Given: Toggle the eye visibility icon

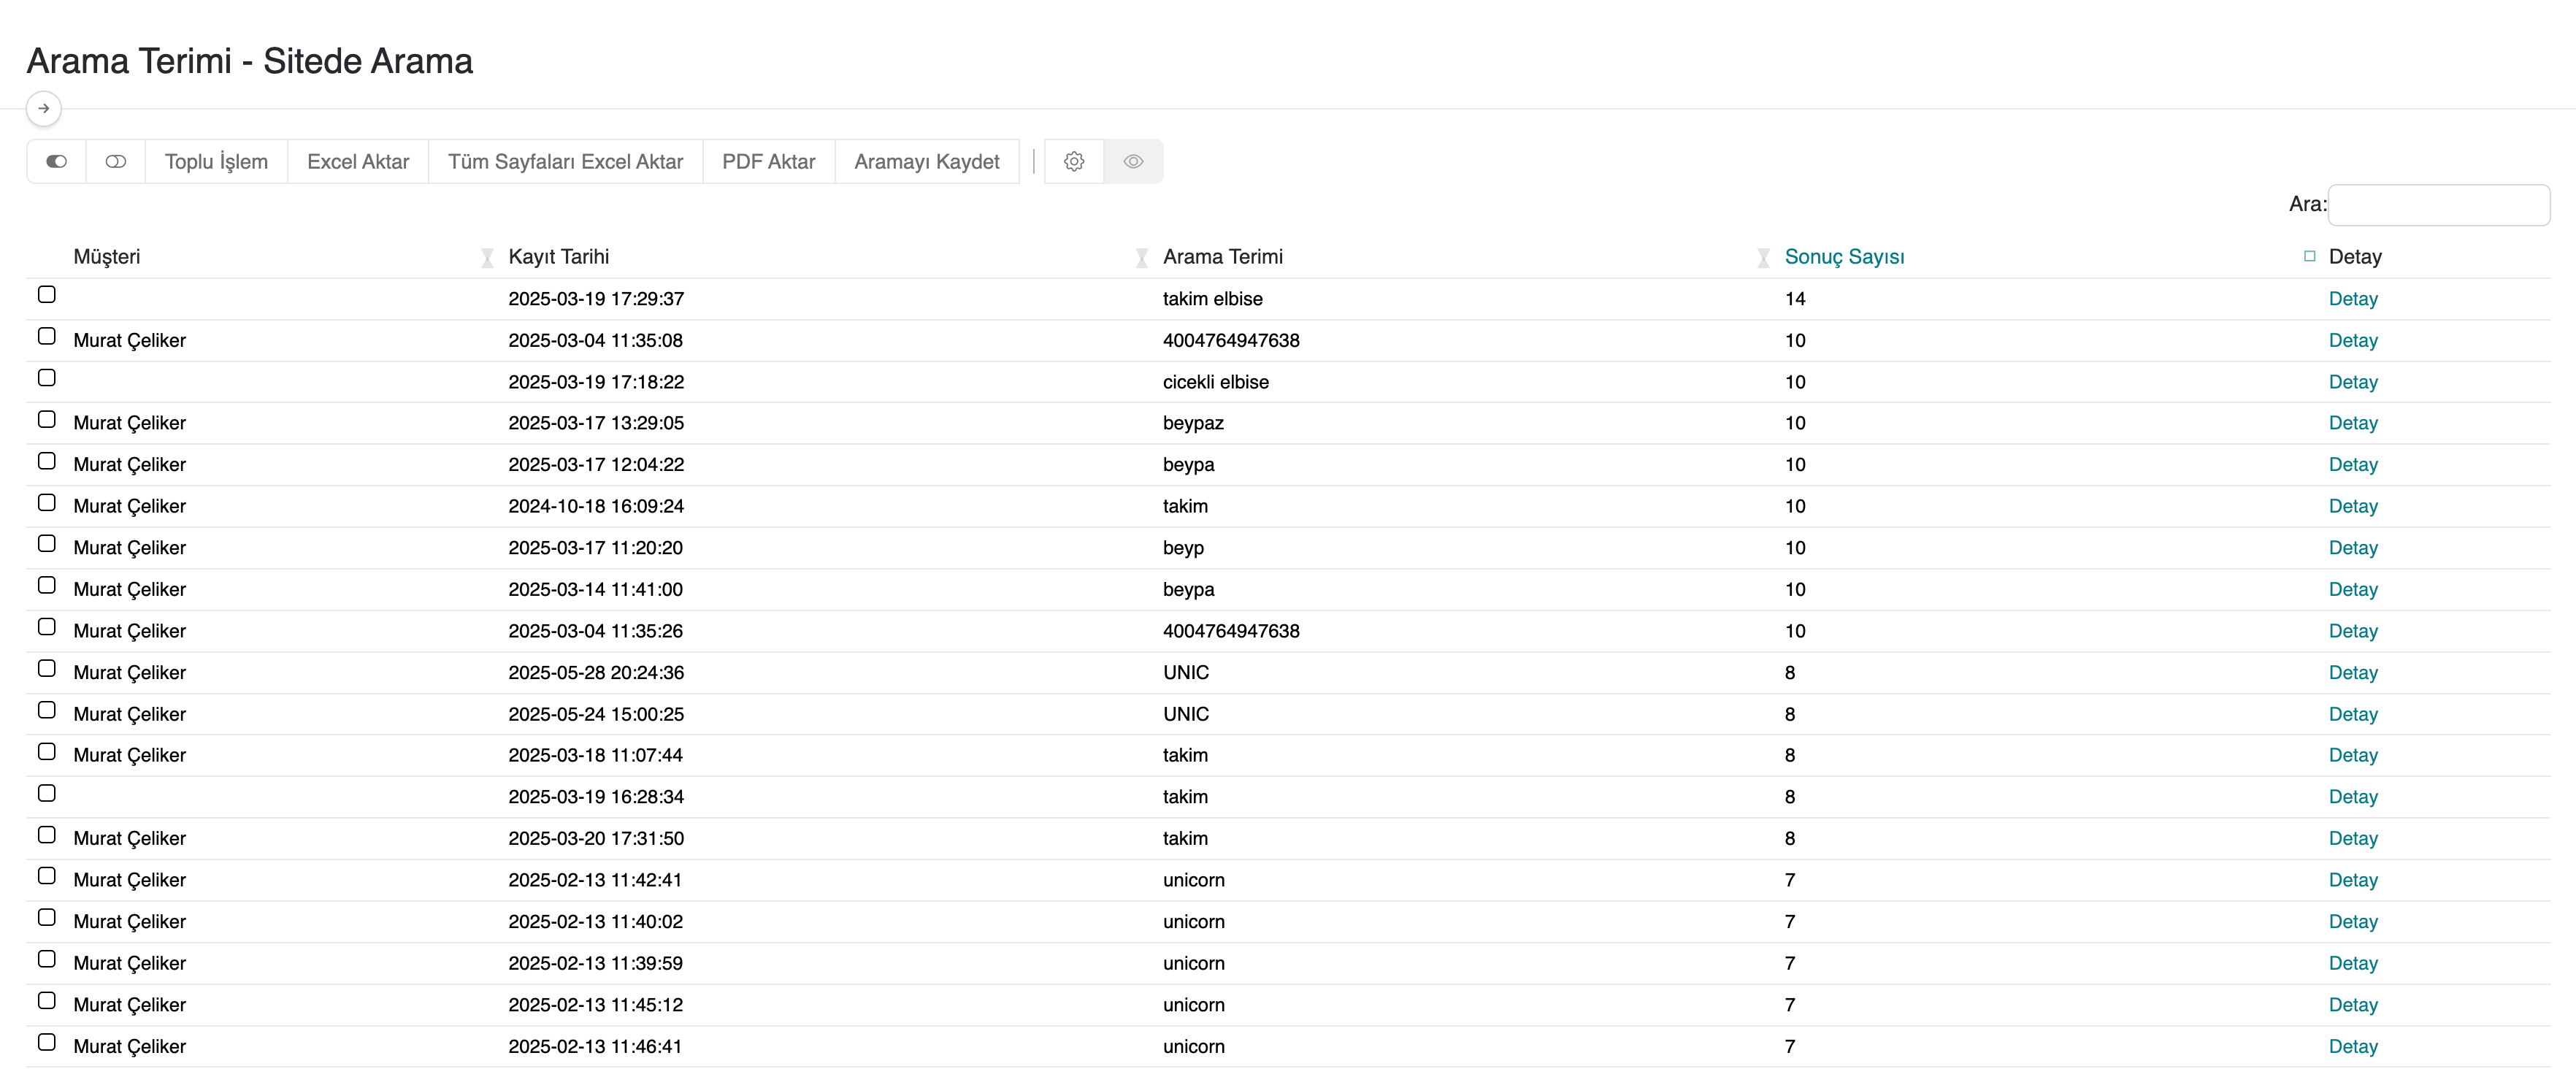Looking at the screenshot, I should coord(1133,161).
